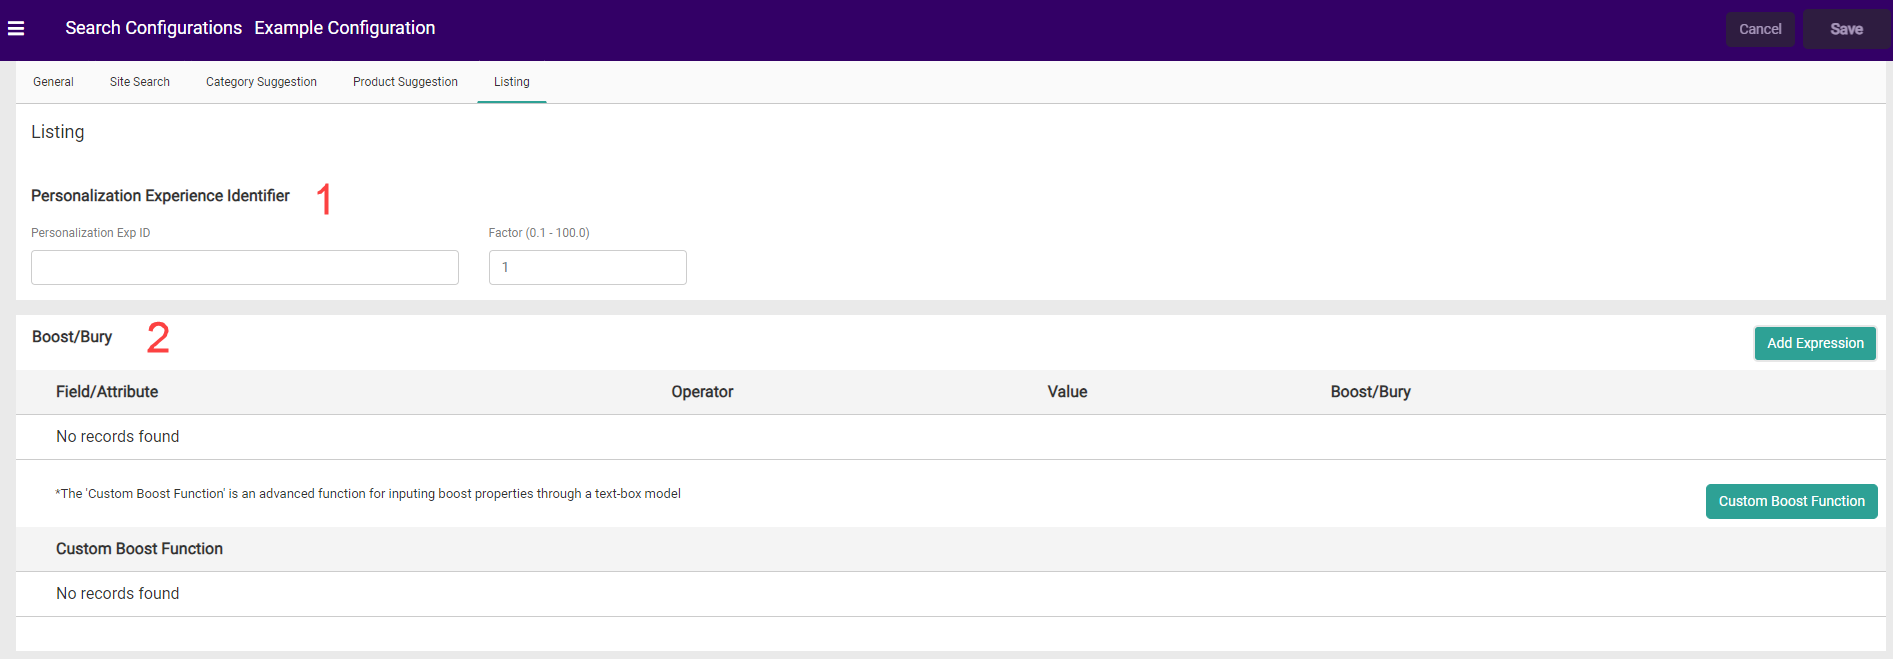
Task: Save the configuration
Action: pos(1846,29)
